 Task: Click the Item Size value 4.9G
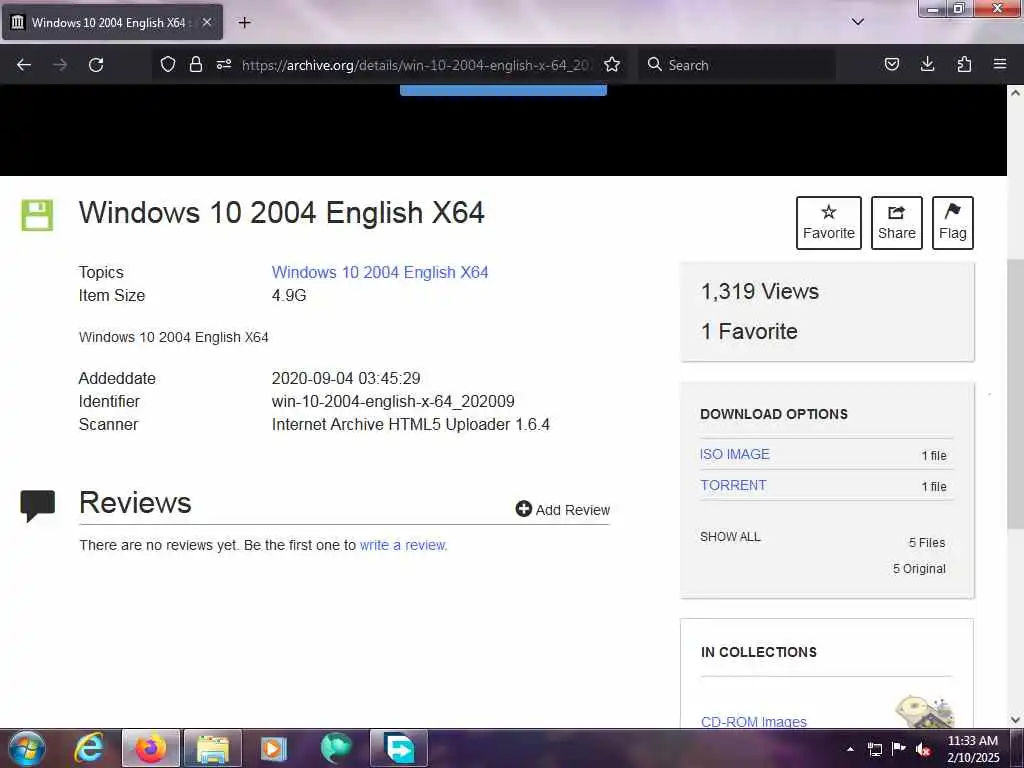point(289,295)
